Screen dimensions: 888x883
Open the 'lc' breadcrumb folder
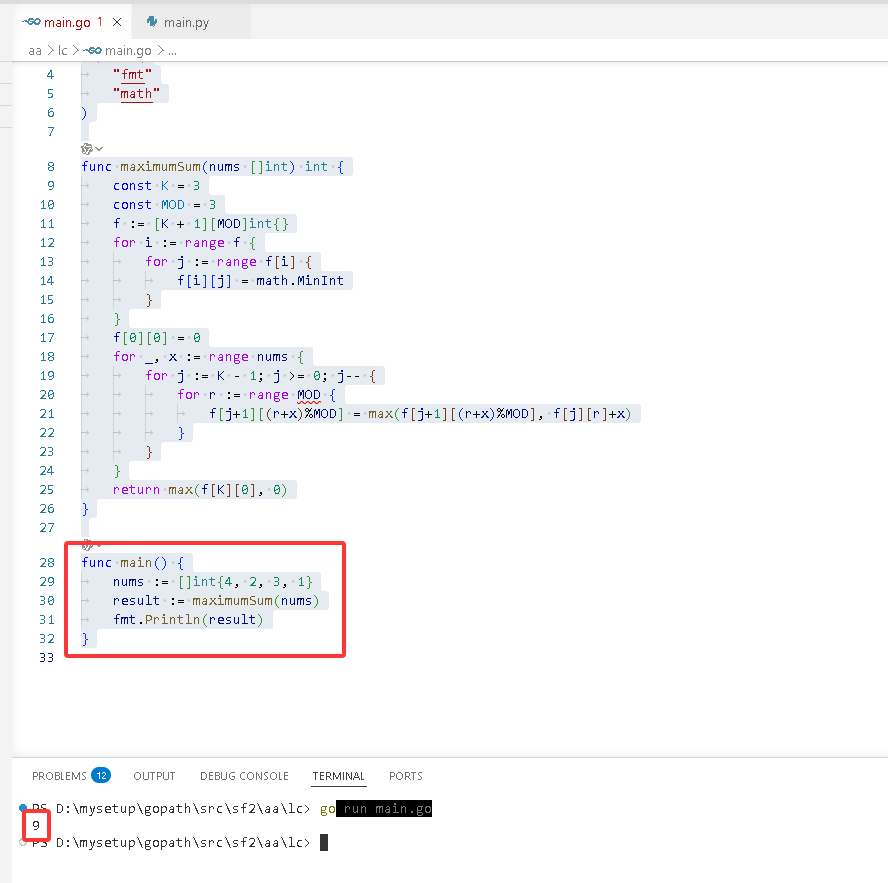coord(62,50)
